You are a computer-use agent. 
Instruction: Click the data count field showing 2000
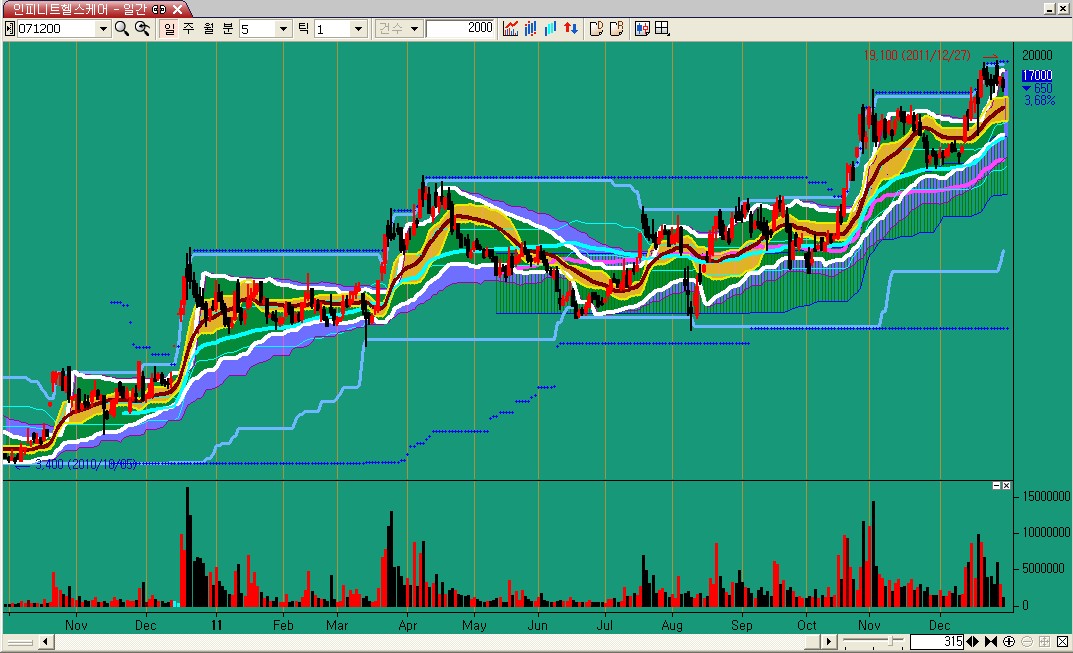tap(460, 29)
